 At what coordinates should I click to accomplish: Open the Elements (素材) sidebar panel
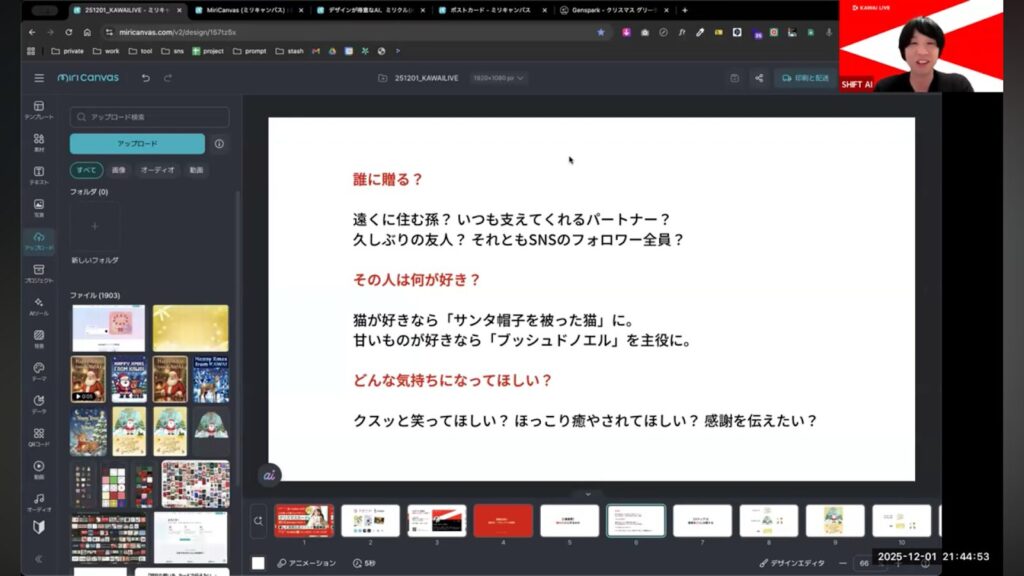[x=39, y=143]
